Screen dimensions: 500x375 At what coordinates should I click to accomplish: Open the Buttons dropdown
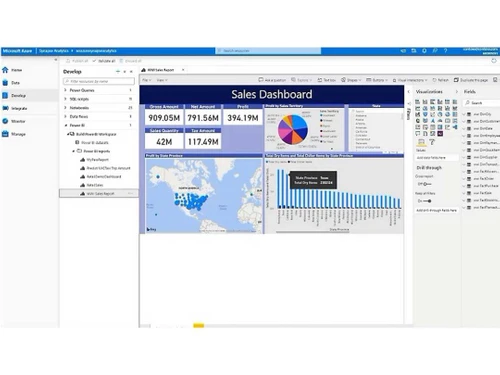[x=377, y=80]
